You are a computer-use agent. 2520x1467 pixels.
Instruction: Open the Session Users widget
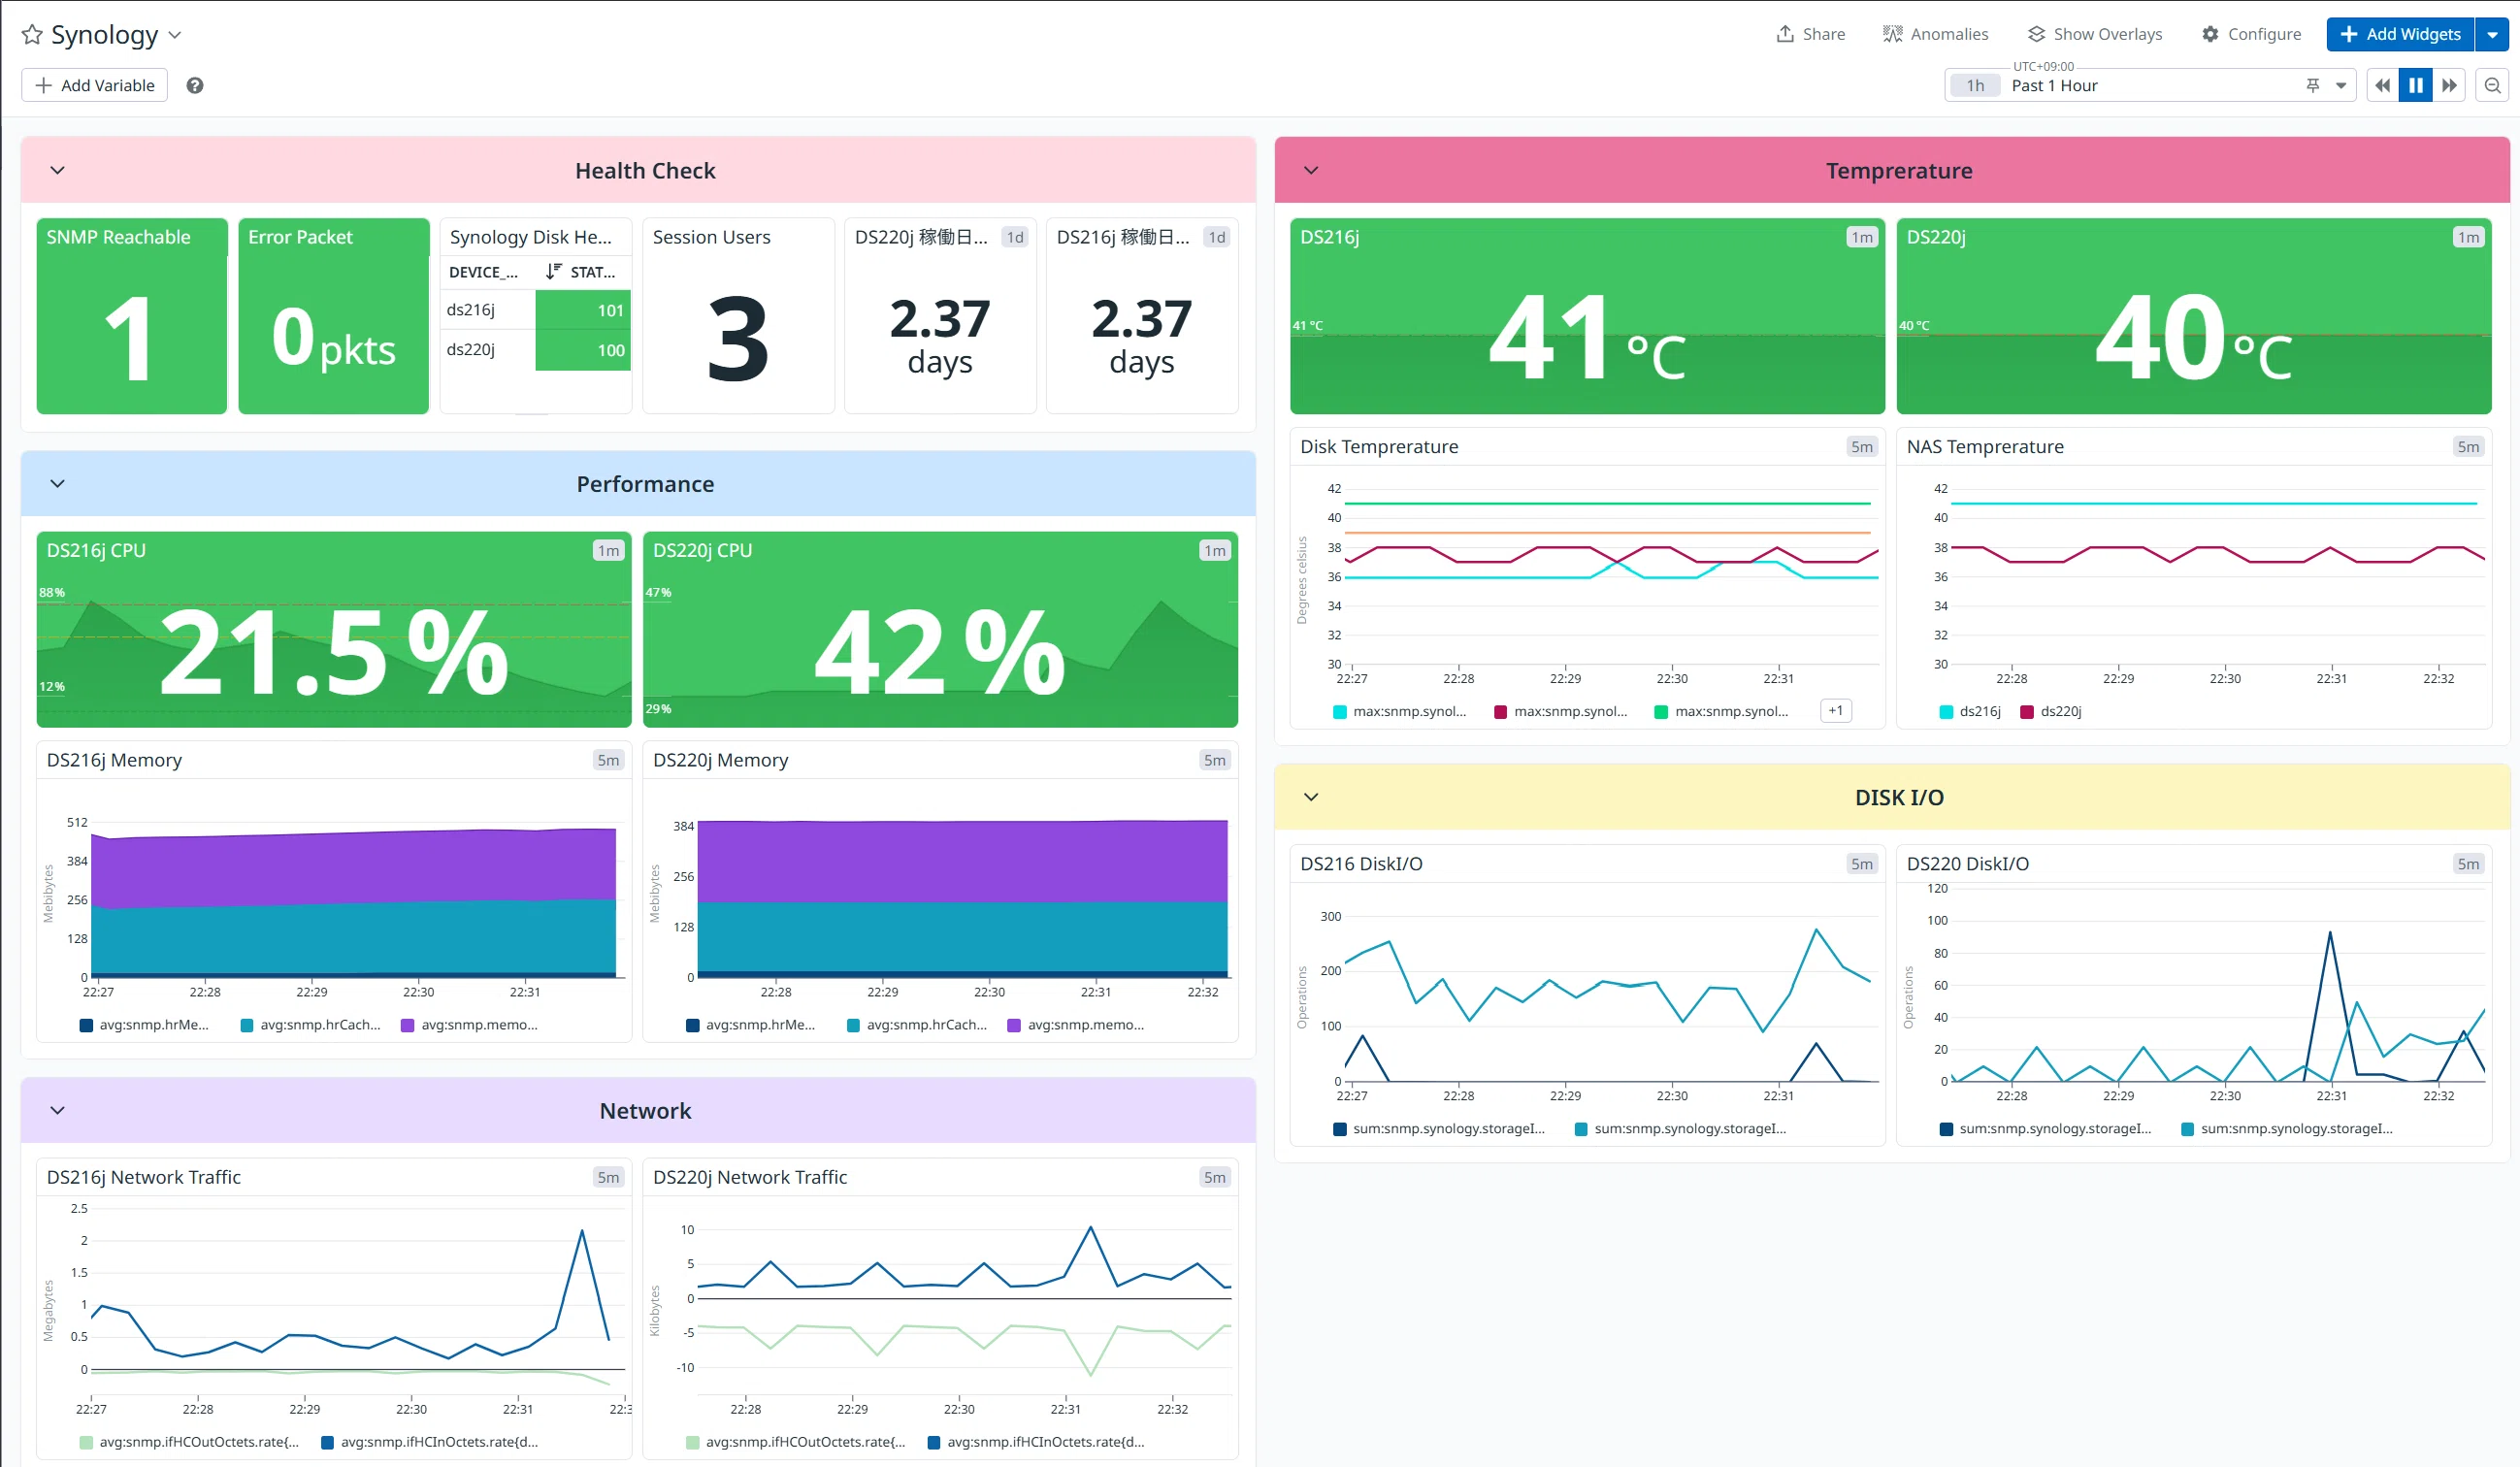point(738,316)
